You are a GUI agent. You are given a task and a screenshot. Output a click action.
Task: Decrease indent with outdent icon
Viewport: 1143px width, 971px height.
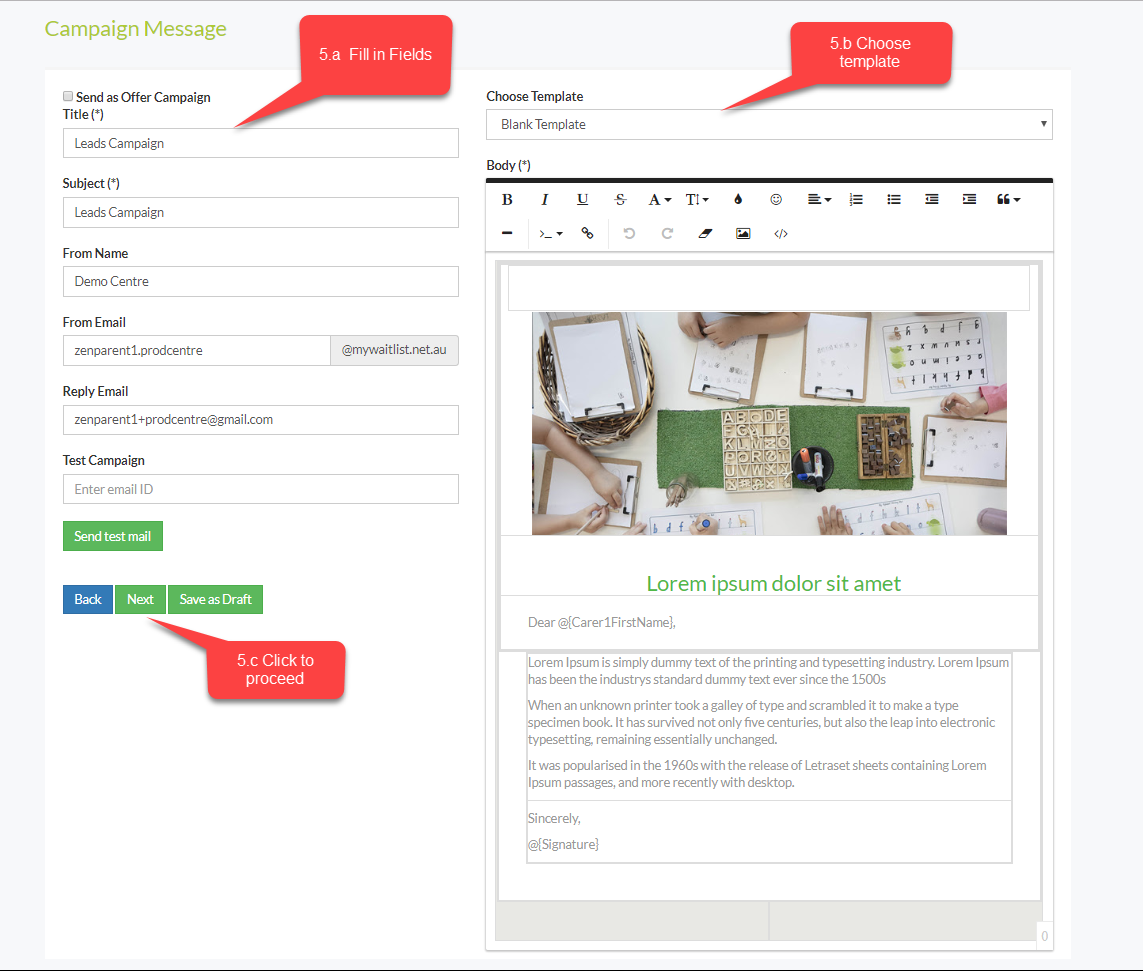(x=932, y=200)
